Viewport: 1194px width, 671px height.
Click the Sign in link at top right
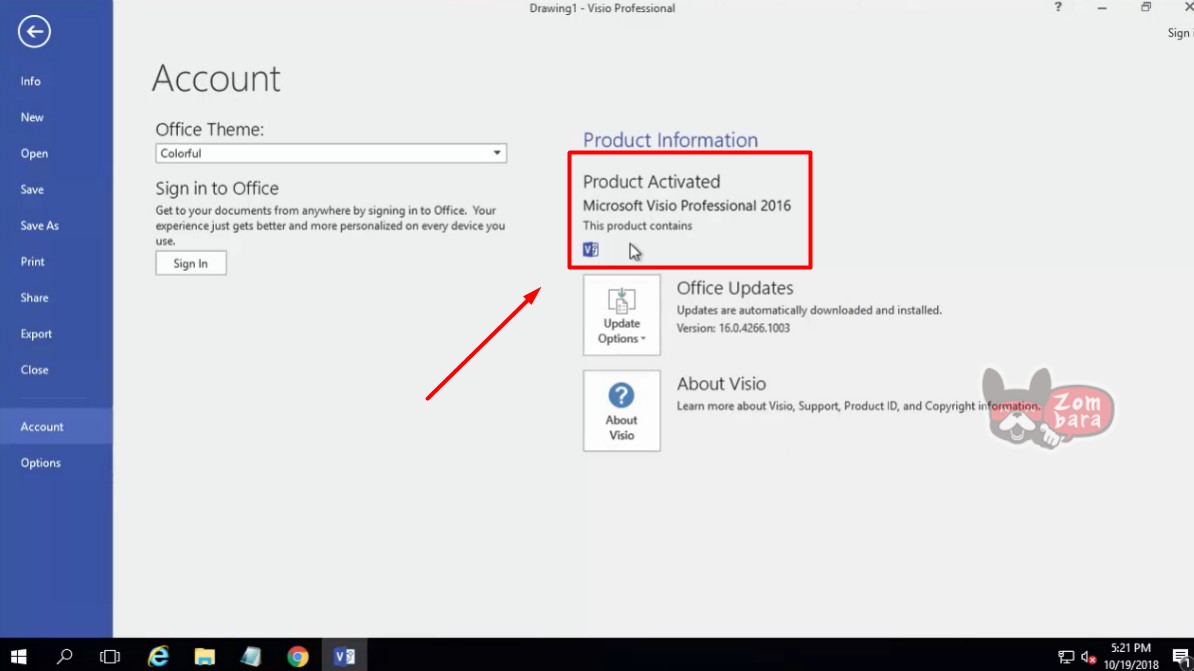pos(1180,33)
